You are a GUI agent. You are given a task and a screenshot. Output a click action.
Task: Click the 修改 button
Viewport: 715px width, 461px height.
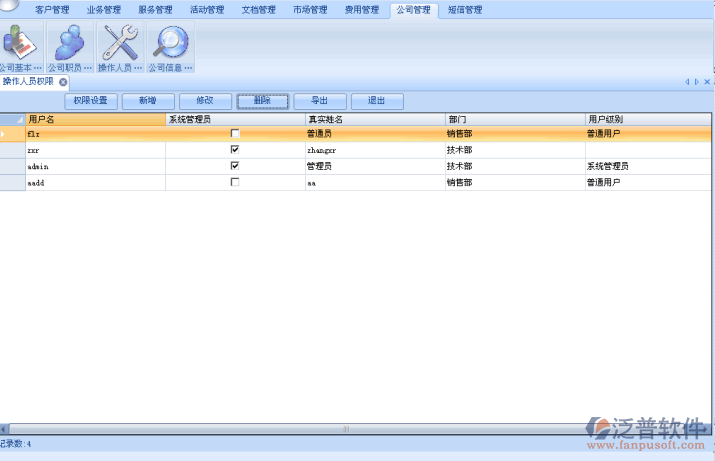coord(205,101)
